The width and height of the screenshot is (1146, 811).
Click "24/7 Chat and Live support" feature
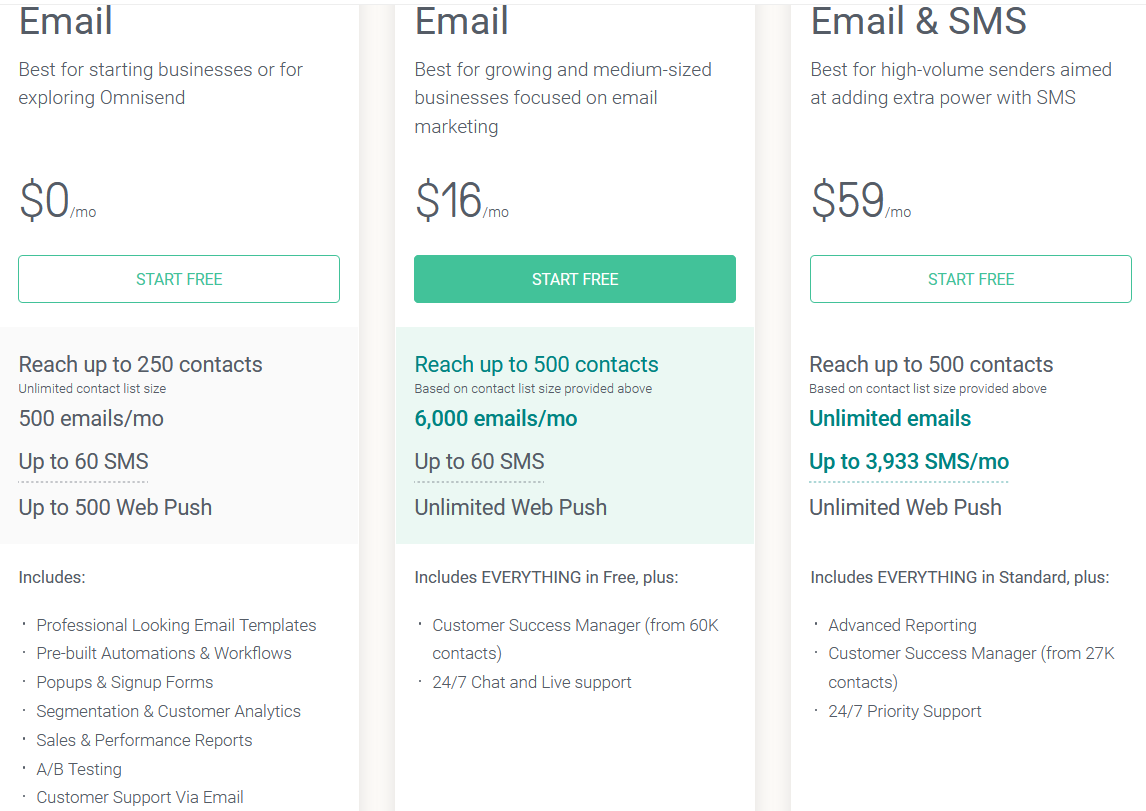531,683
